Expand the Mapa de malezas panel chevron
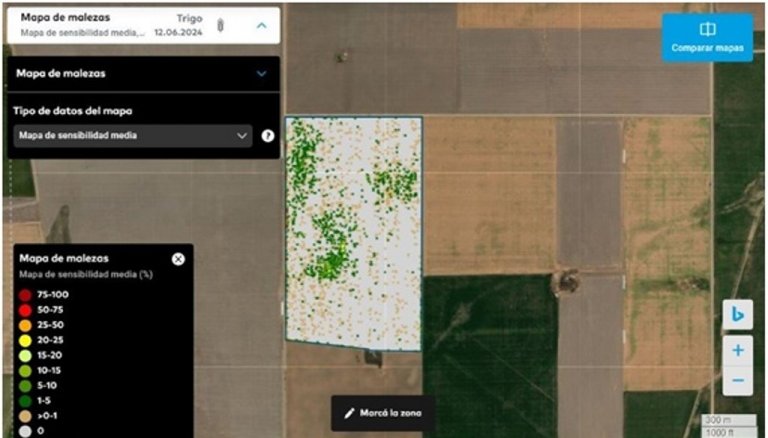Screen dimensions: 768x438 (x=262, y=73)
